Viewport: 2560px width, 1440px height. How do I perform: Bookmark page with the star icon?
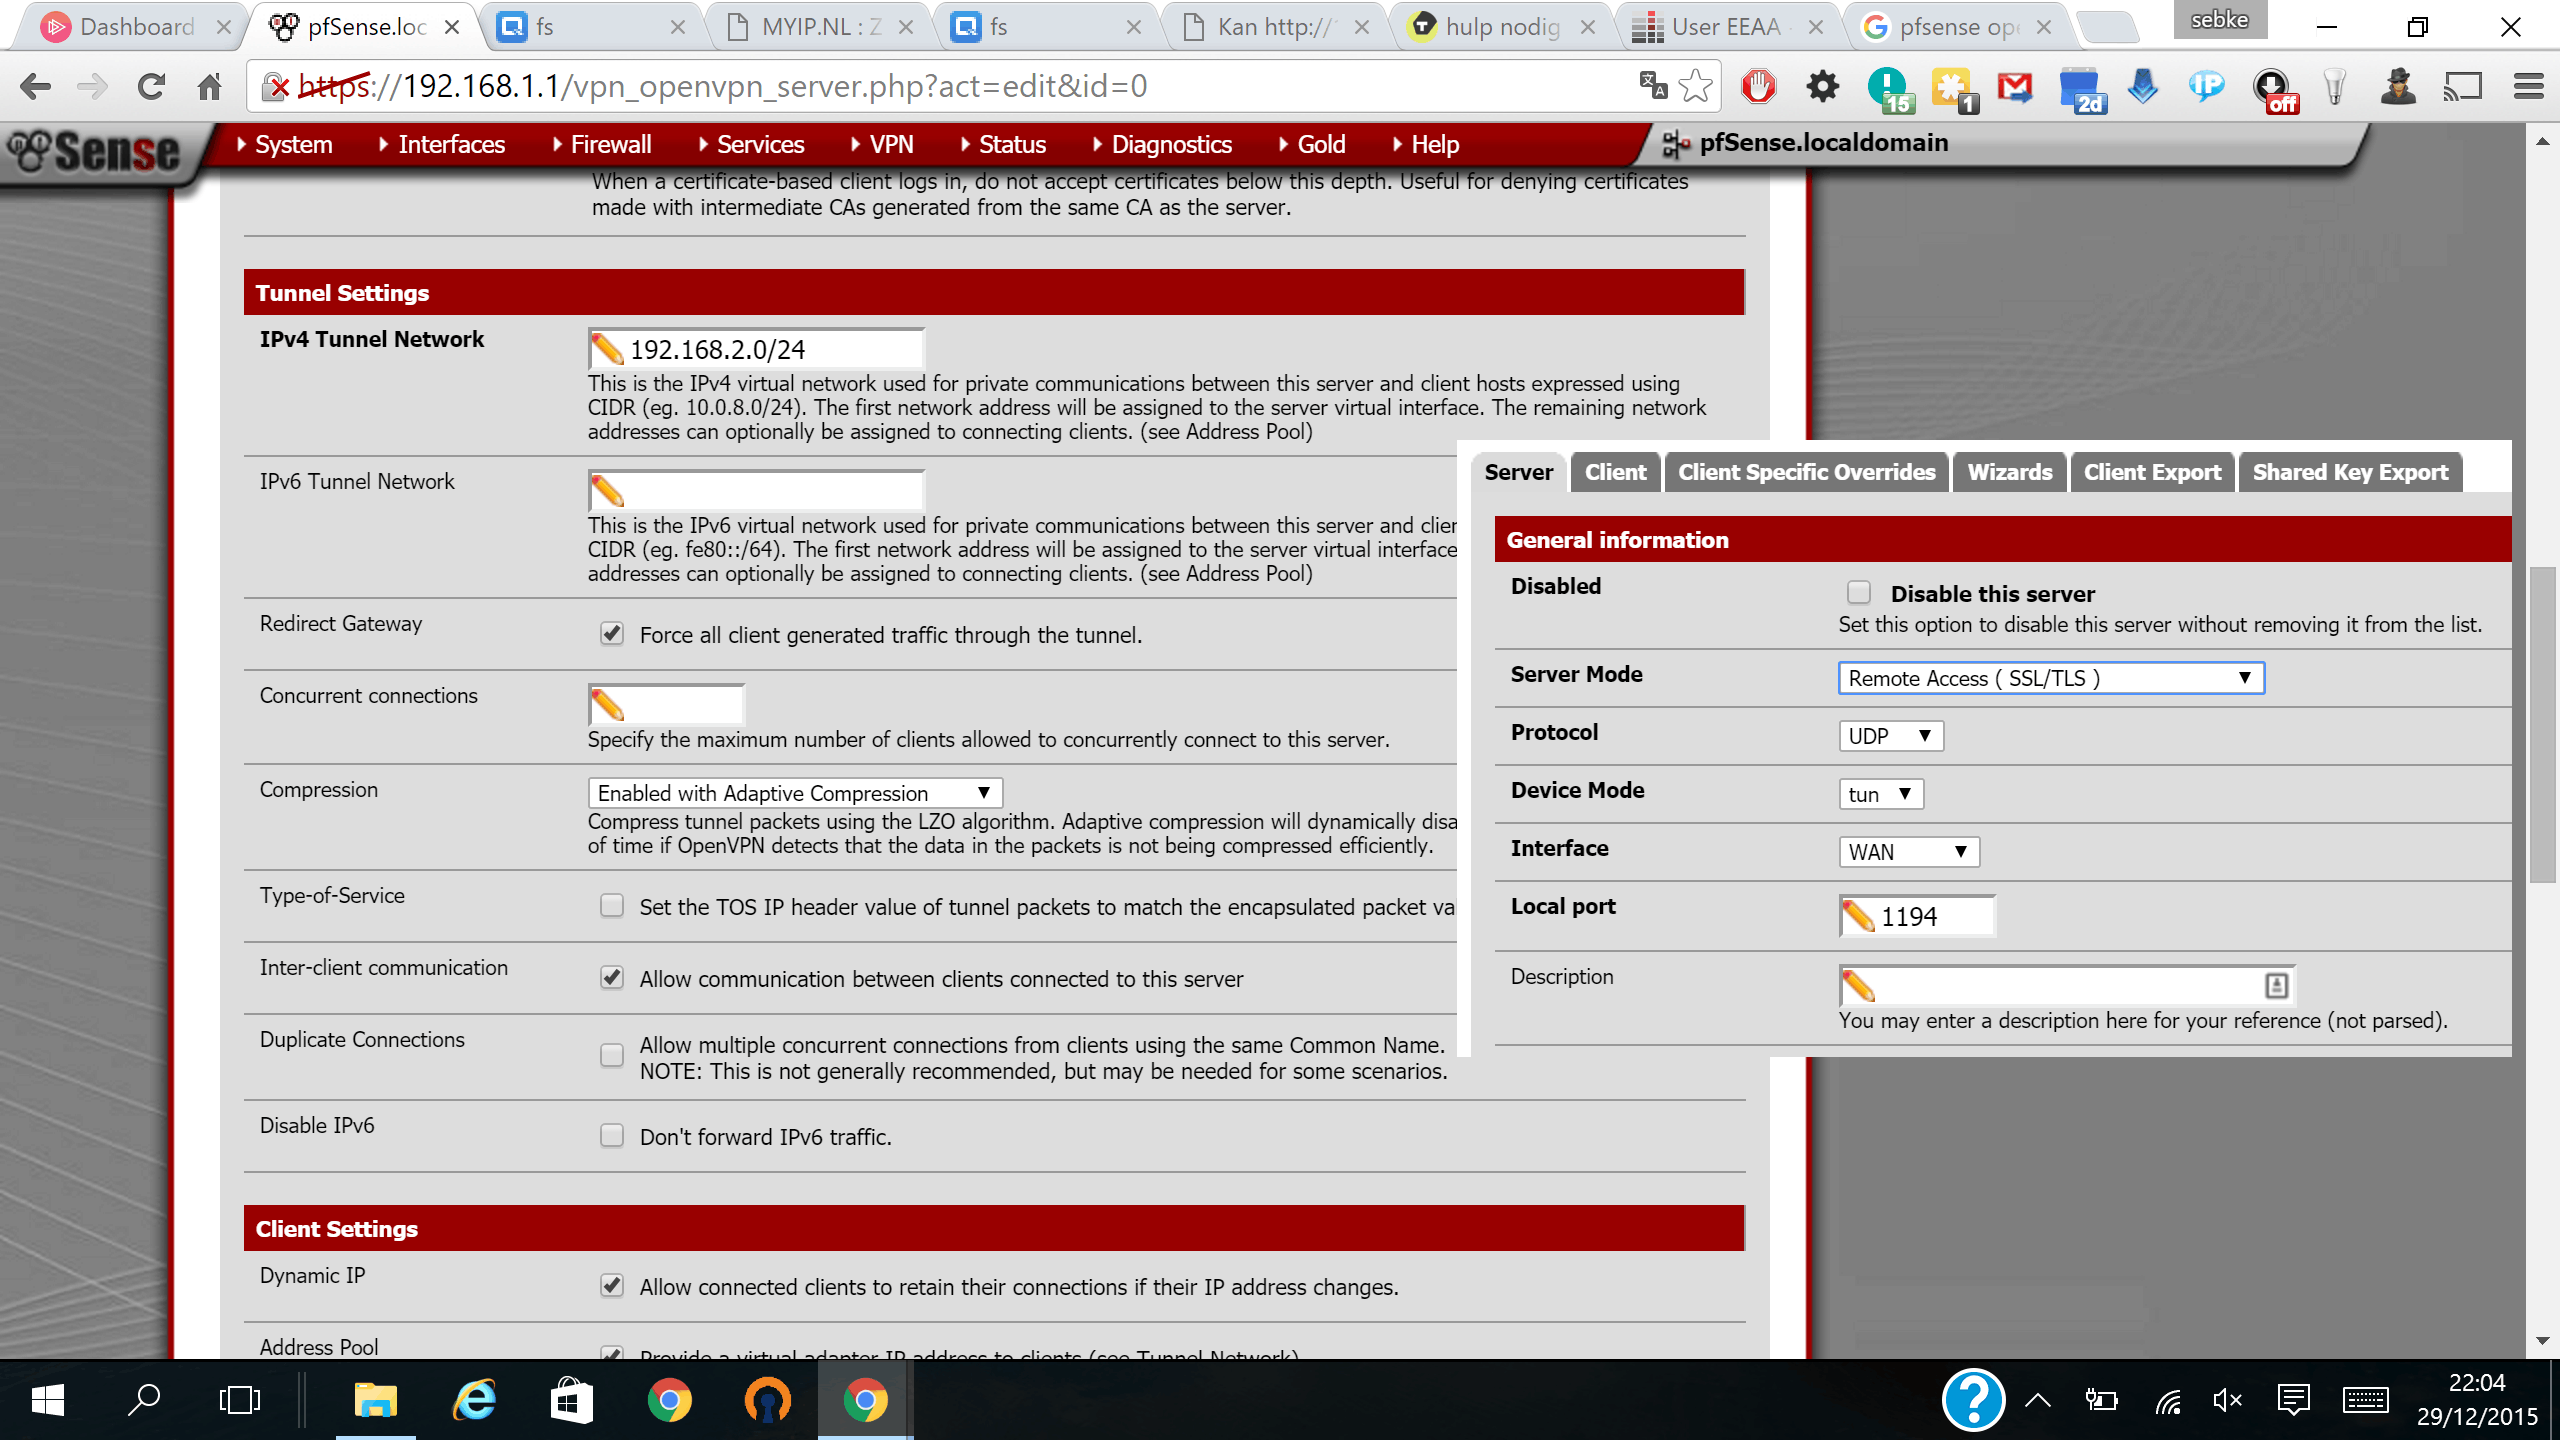coord(1696,87)
